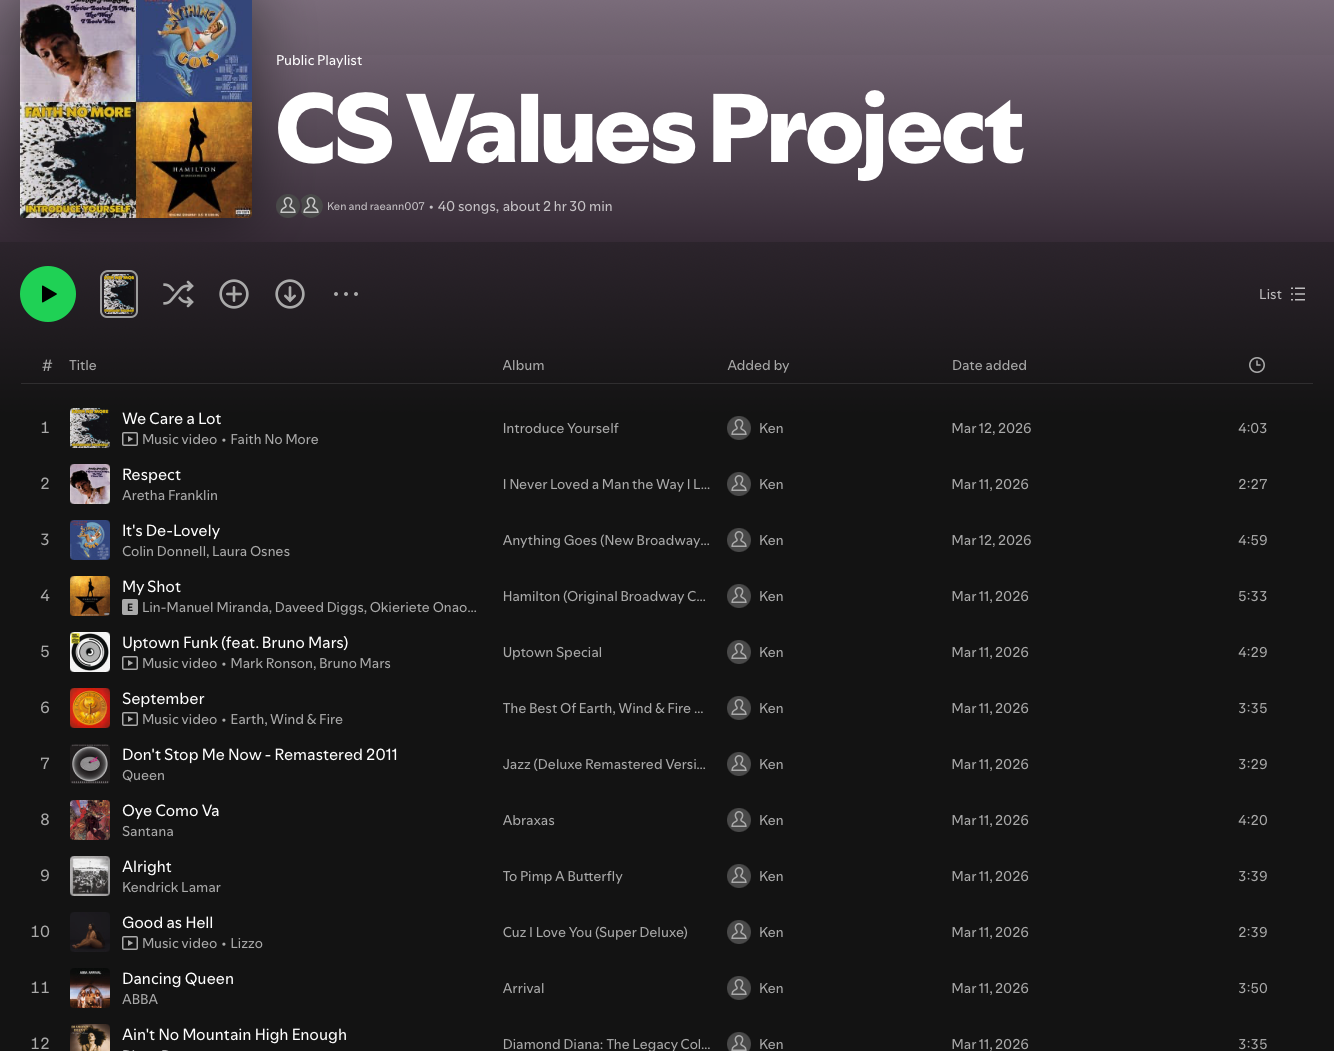Select the track title 'September'

click(163, 698)
